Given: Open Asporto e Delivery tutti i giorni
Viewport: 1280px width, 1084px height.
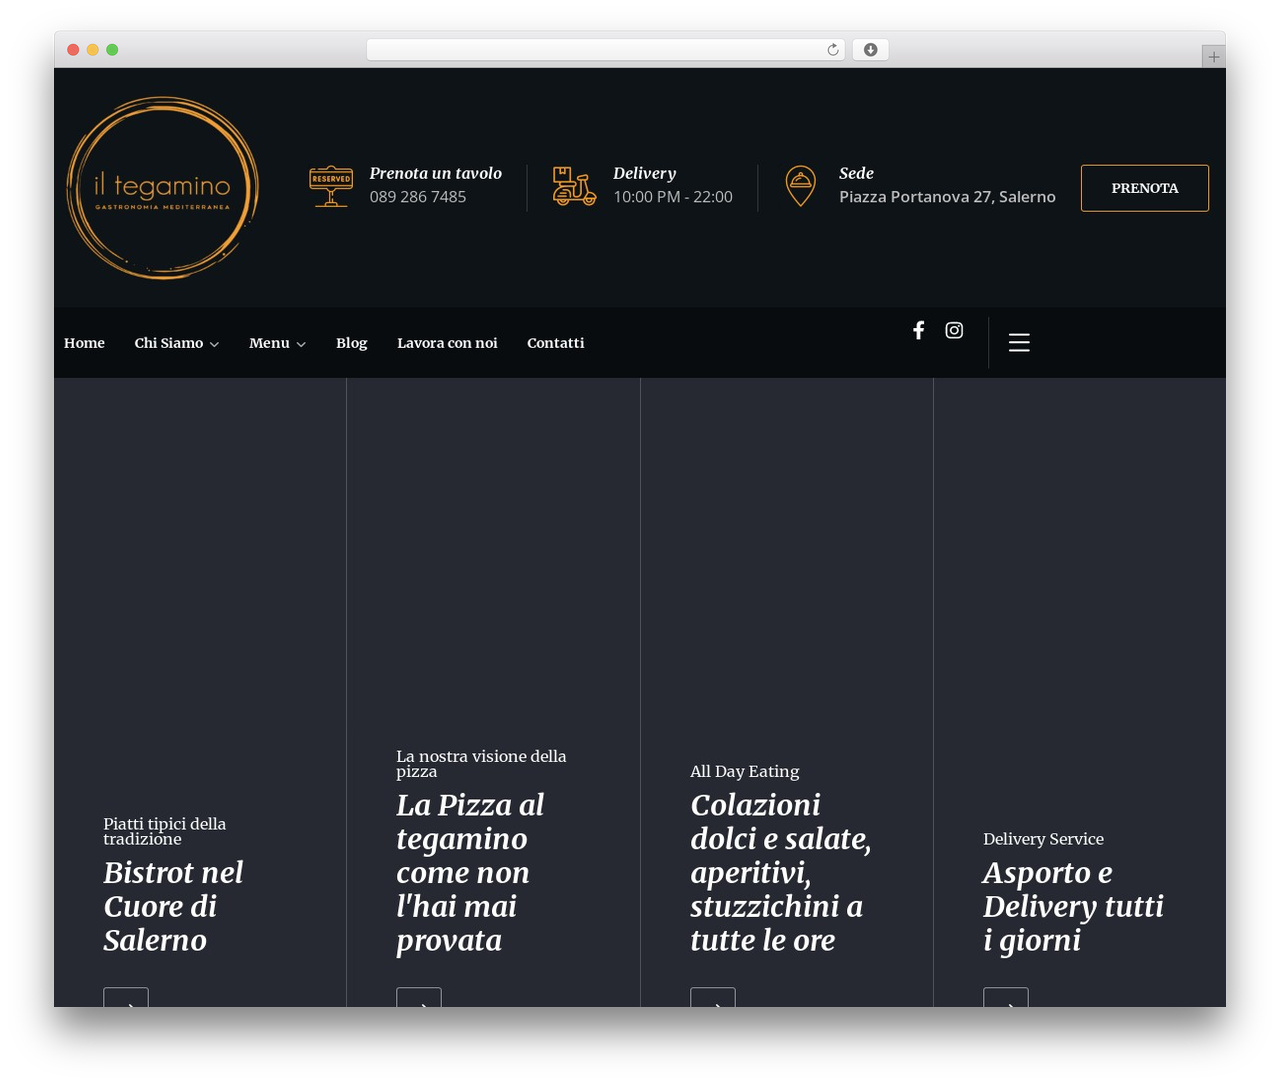Looking at the screenshot, I should click(x=1073, y=906).
